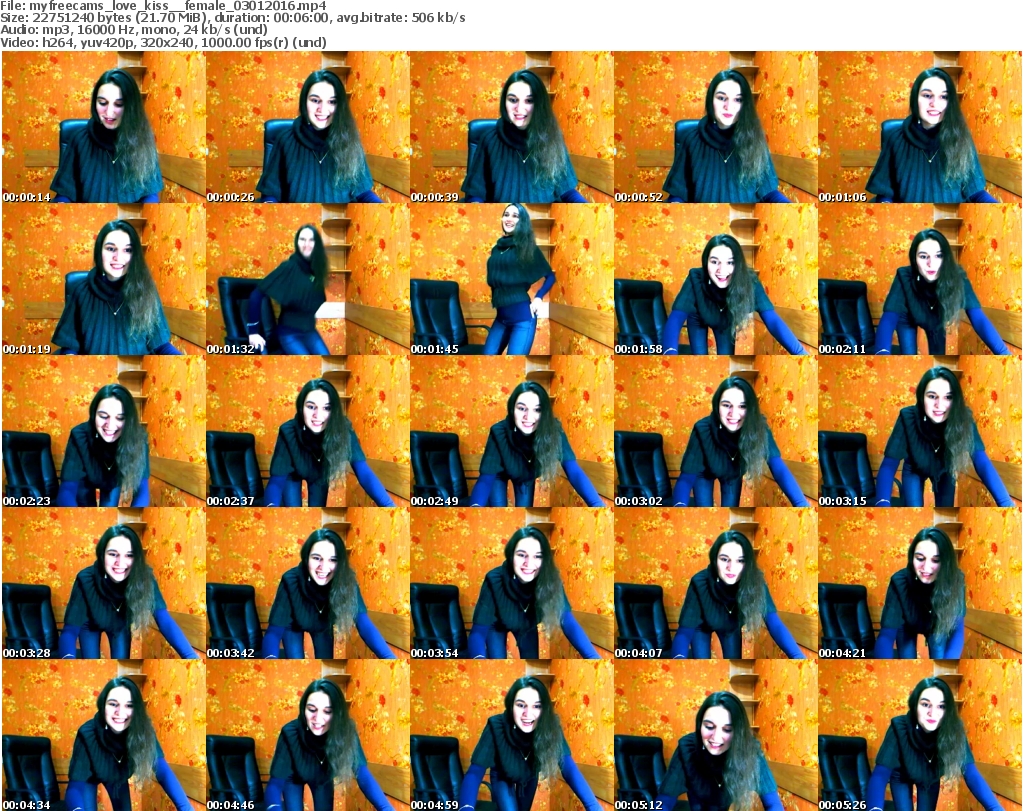Pick the frame stamped 00:03:02
Viewport: 1024px width, 811px height.
tap(715, 431)
